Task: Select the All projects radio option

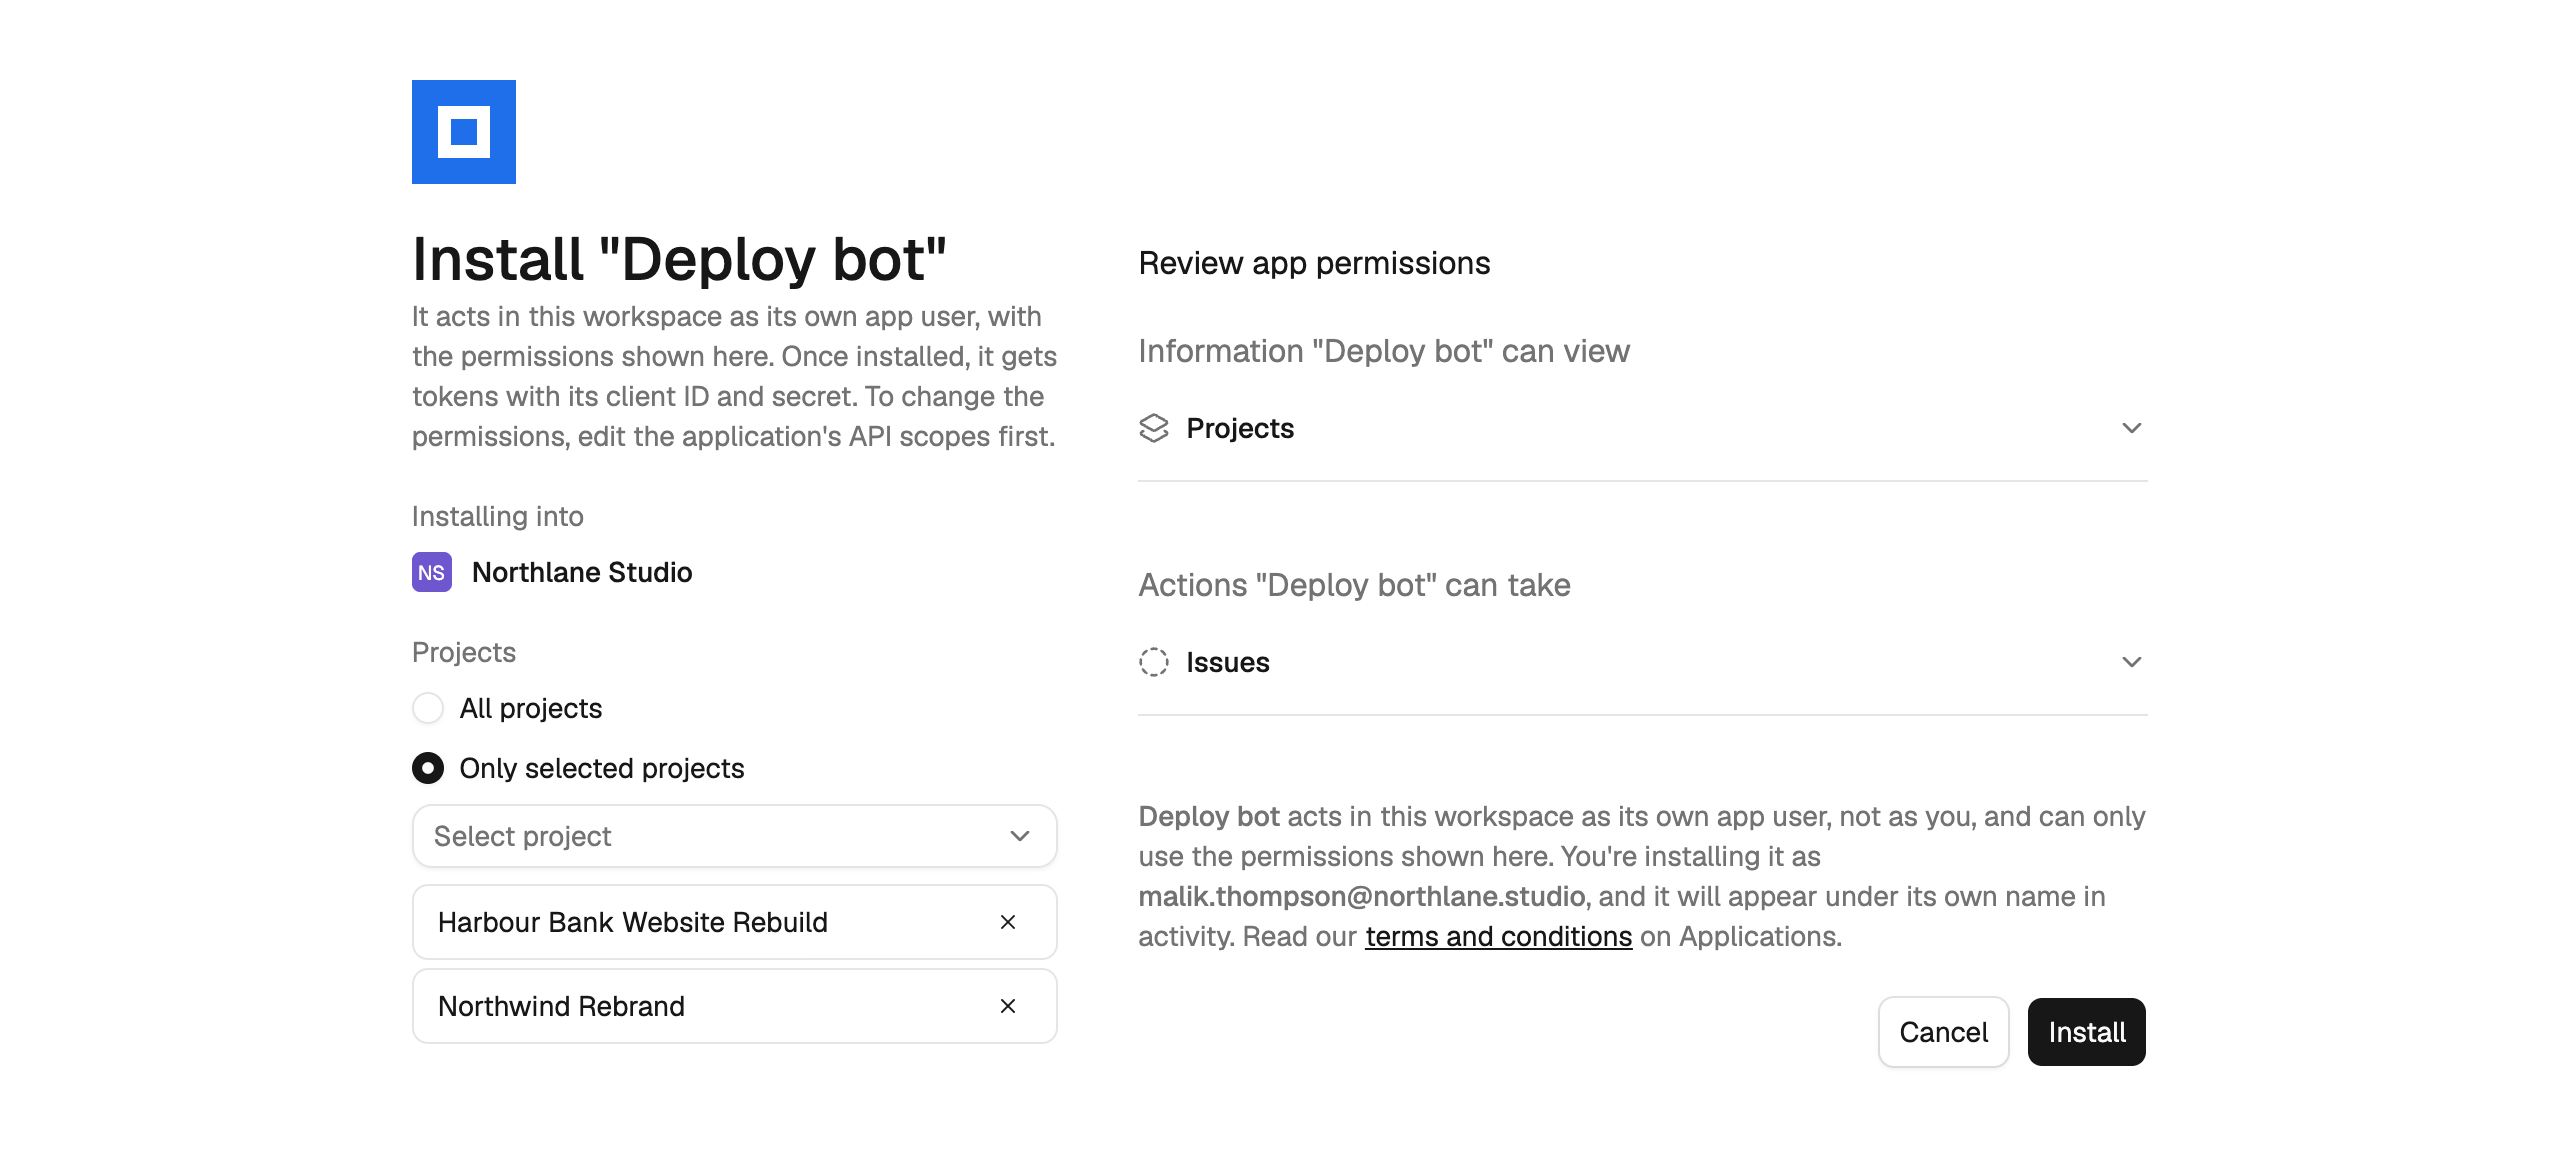Action: [x=428, y=708]
